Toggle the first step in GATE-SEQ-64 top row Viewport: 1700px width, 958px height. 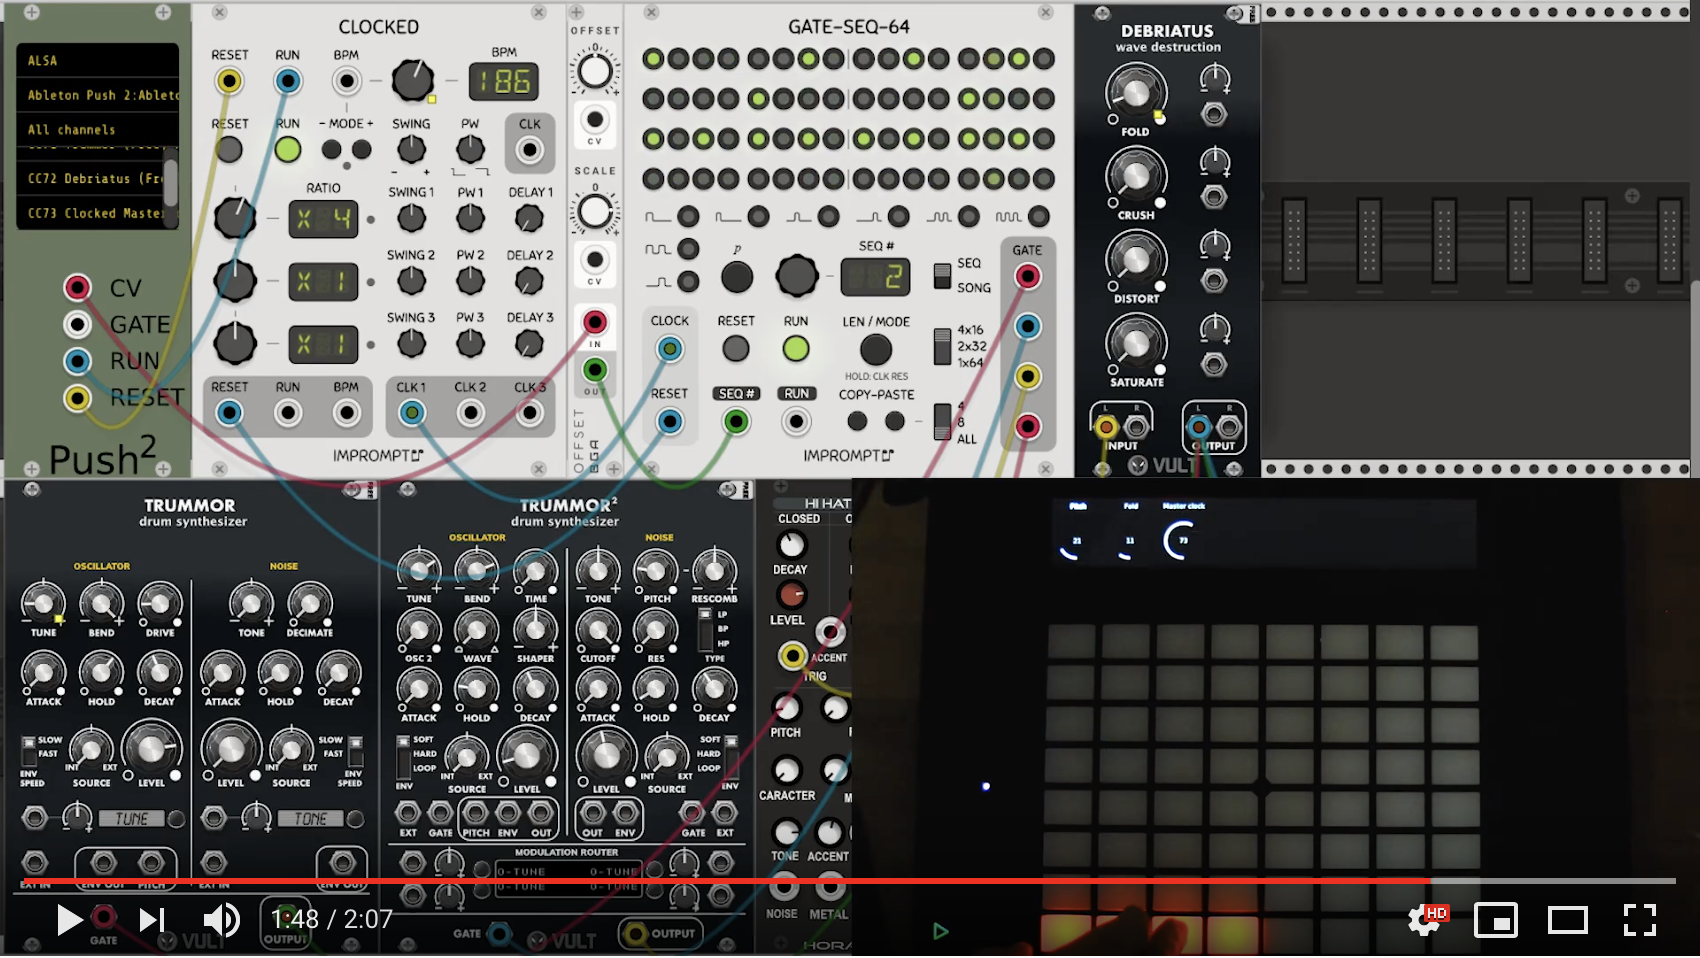tap(653, 59)
